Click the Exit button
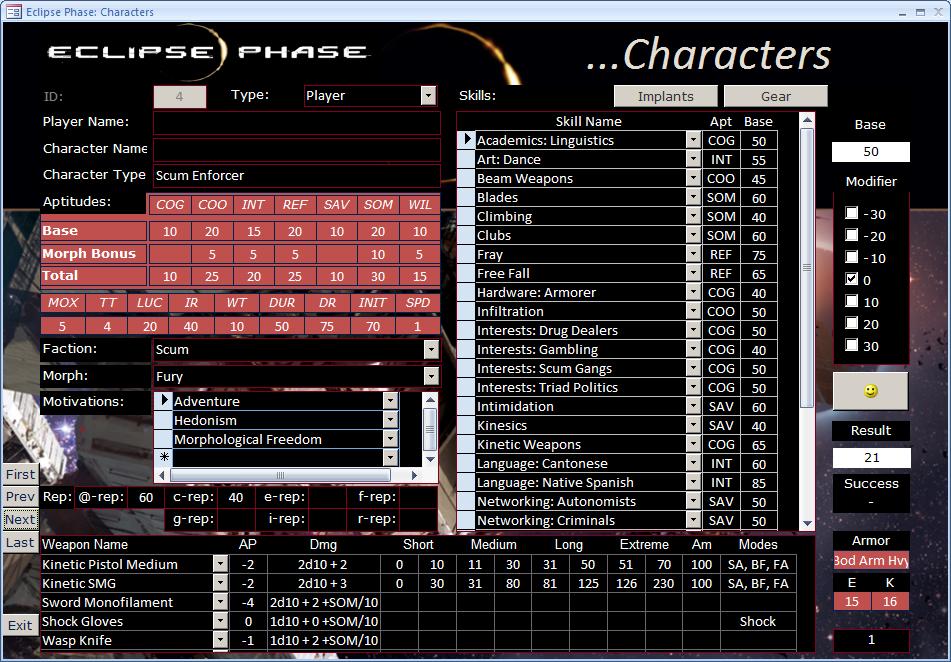Image resolution: width=951 pixels, height=662 pixels. pos(21,626)
